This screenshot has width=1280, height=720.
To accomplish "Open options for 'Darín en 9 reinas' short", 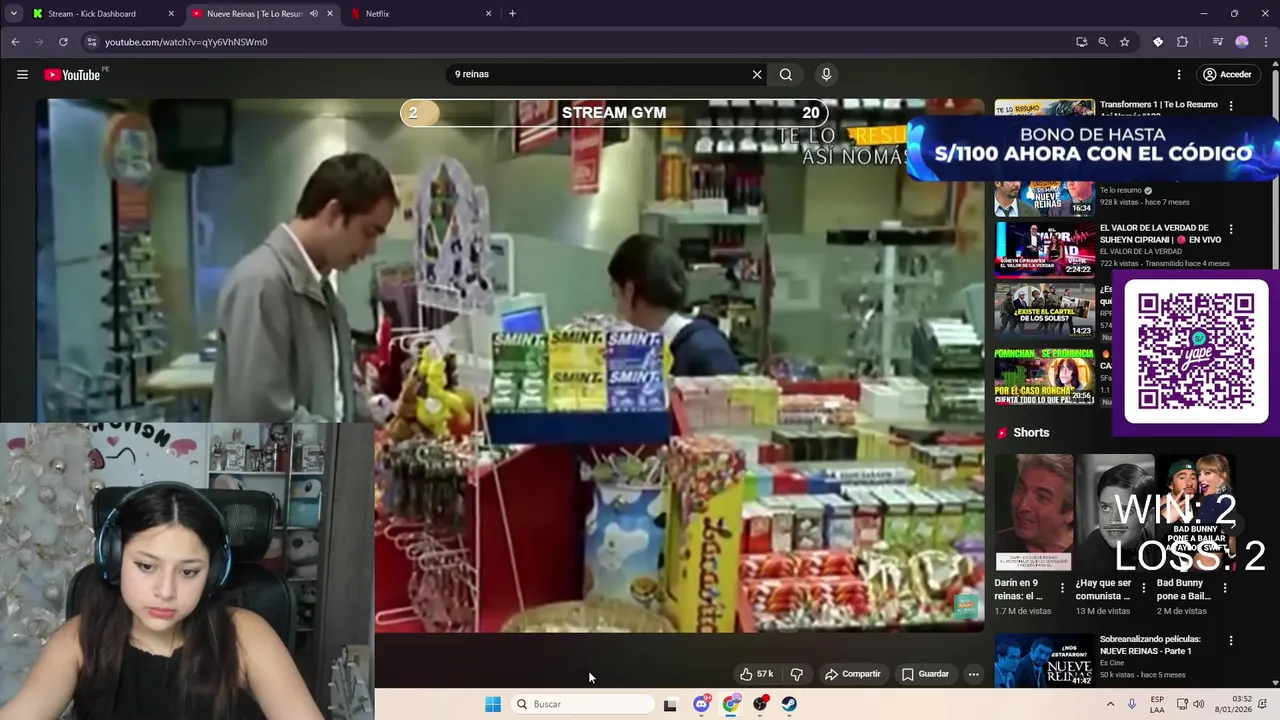I will 1062,588.
